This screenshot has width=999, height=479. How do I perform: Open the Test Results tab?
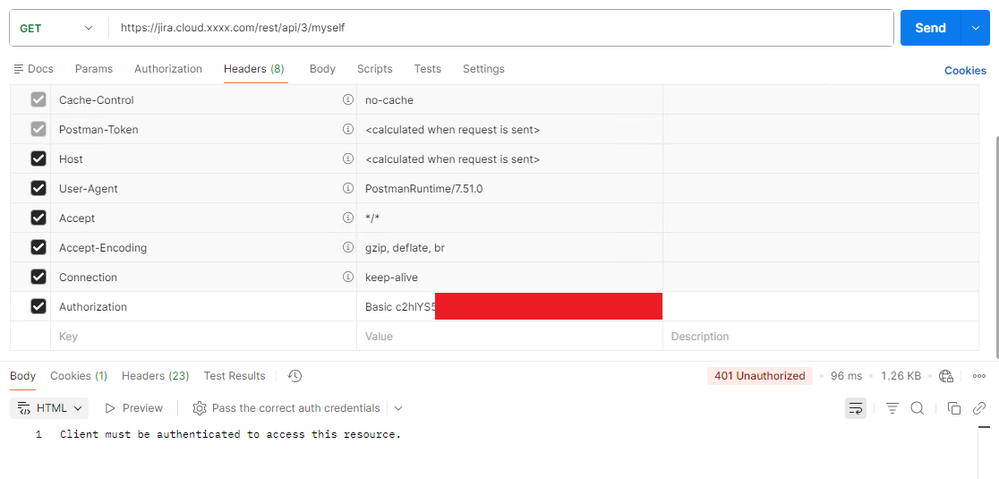point(234,376)
